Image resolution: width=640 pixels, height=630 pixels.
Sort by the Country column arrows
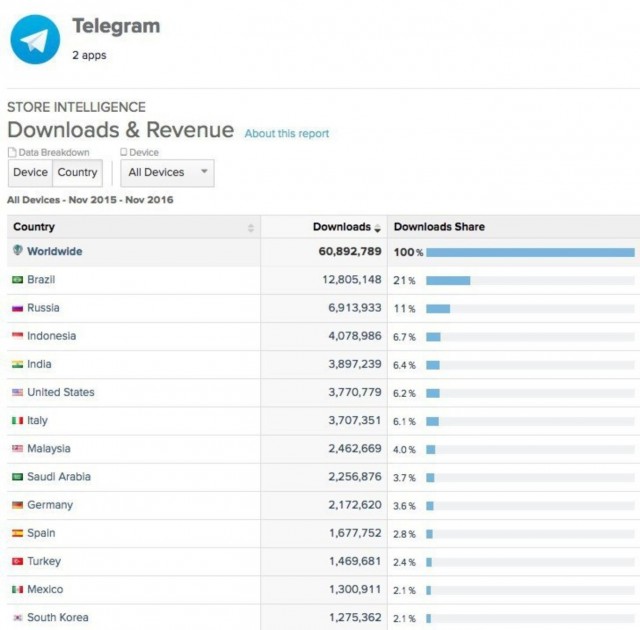point(251,228)
